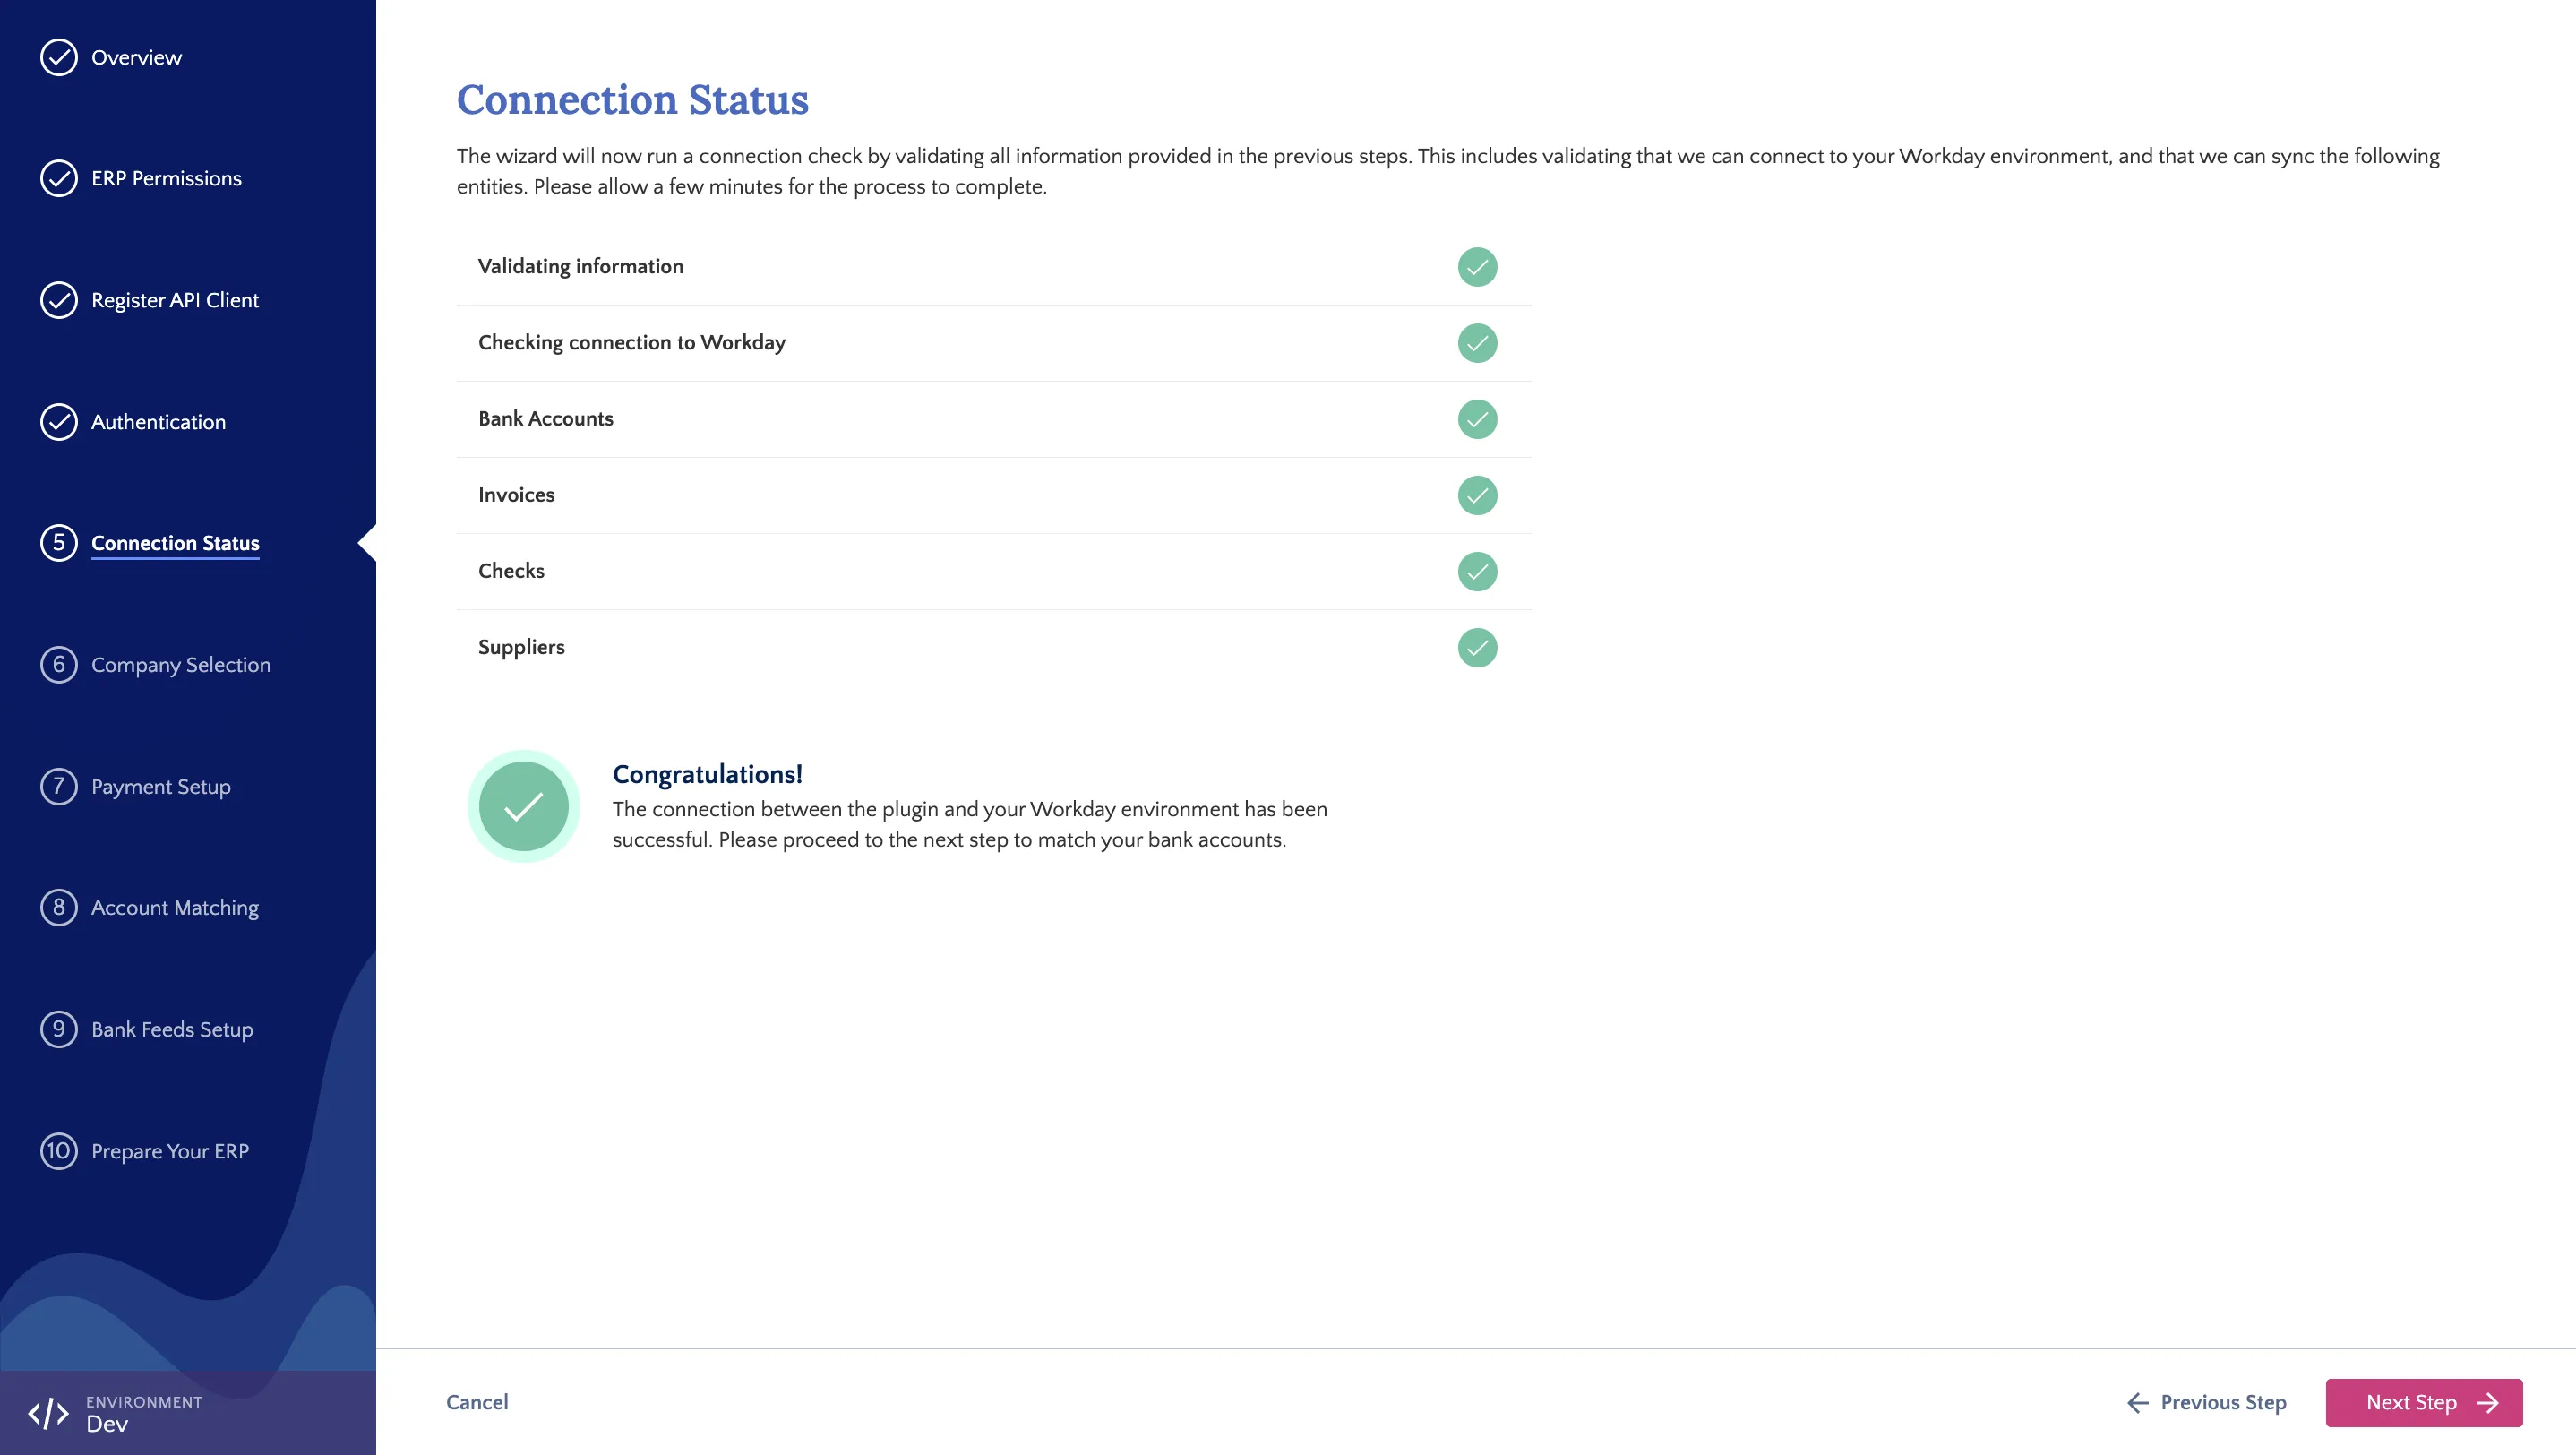Open Prepare Your ERP step

click(x=170, y=1151)
